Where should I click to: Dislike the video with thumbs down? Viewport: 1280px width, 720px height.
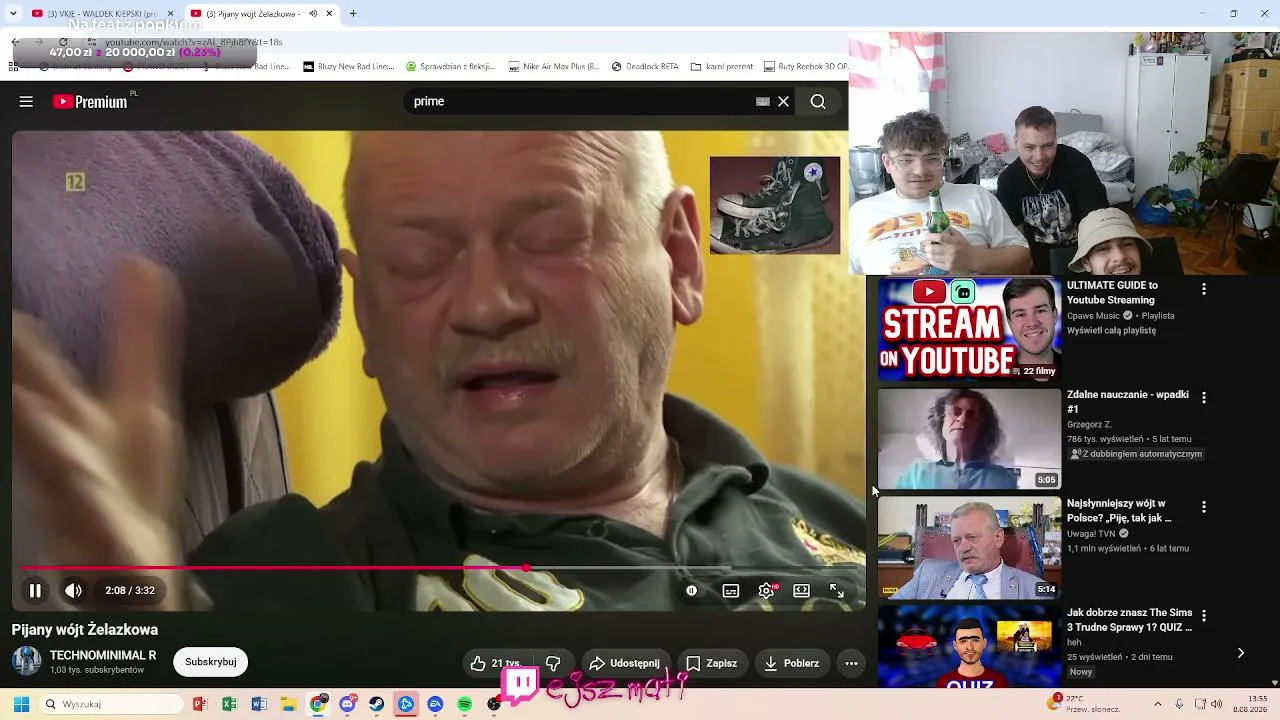click(553, 663)
